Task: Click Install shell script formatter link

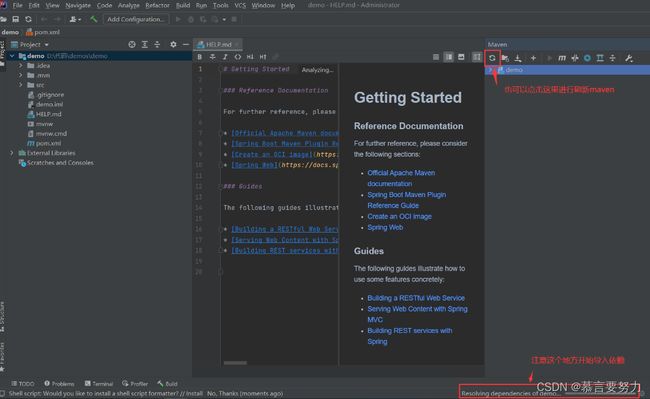Action: (x=194, y=394)
